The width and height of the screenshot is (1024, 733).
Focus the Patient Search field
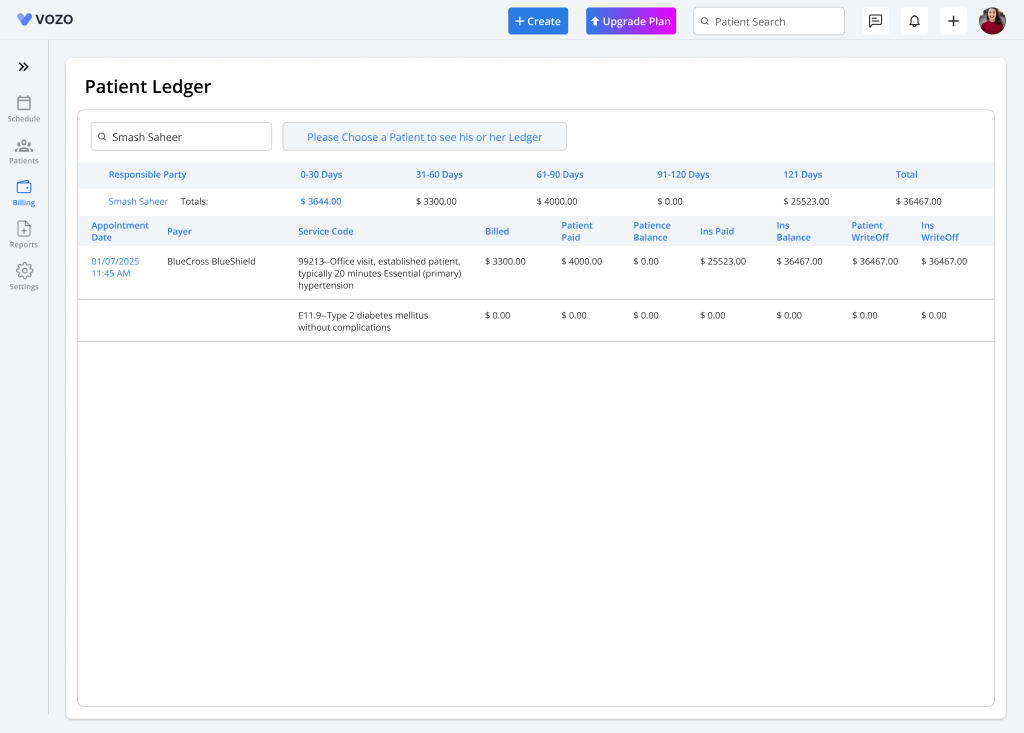pos(769,21)
